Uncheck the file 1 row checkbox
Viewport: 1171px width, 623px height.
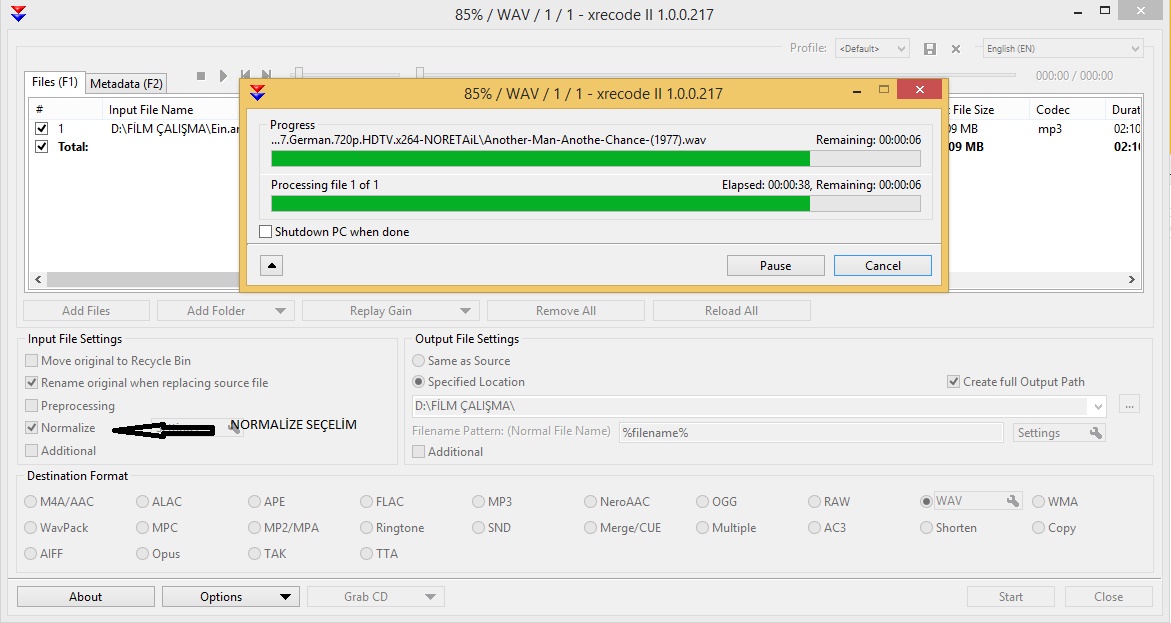pos(42,128)
